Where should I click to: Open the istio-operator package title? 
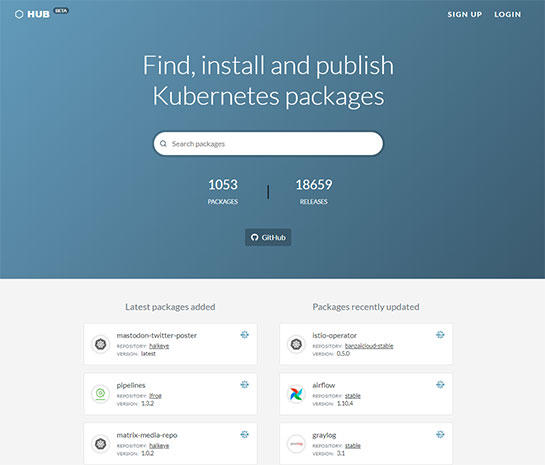334,335
